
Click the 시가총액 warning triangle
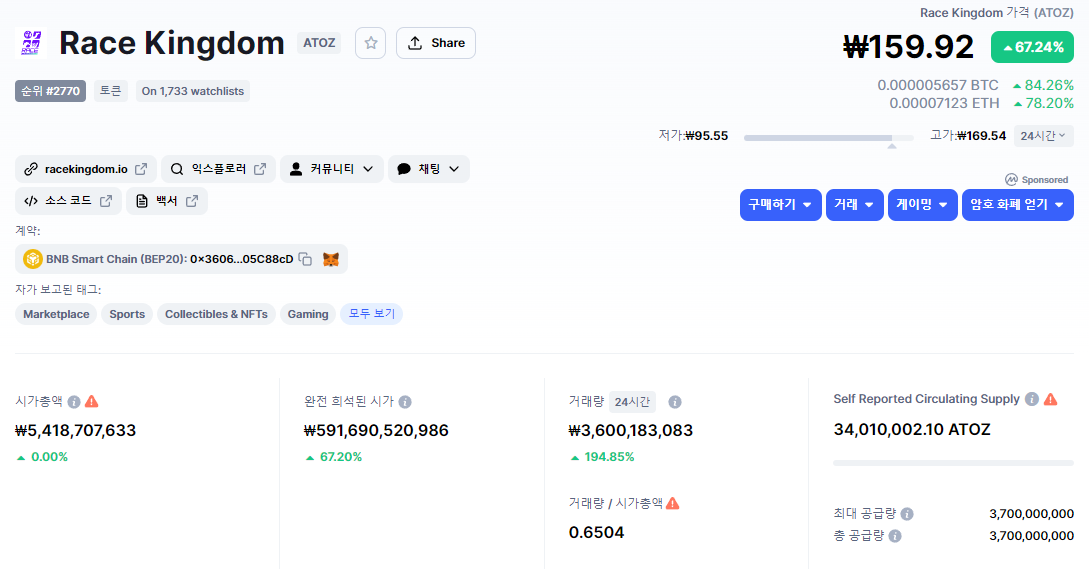point(92,401)
